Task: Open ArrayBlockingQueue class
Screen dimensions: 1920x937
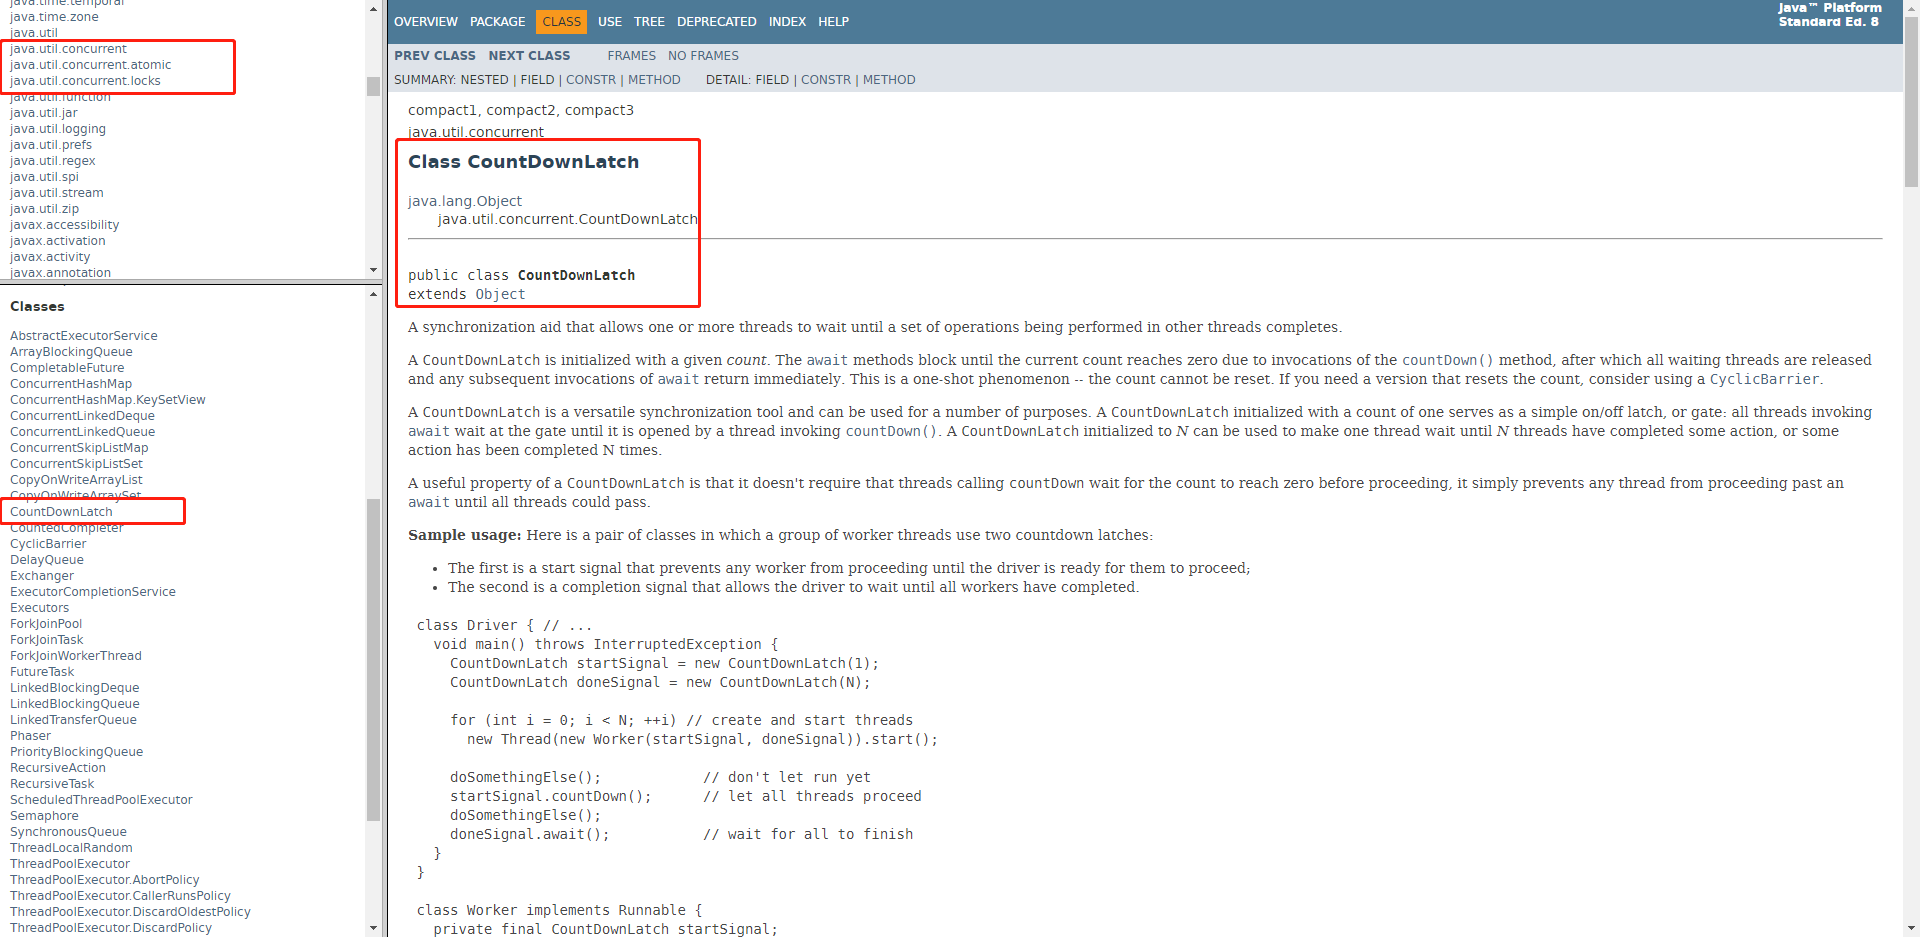Action: click(x=71, y=352)
